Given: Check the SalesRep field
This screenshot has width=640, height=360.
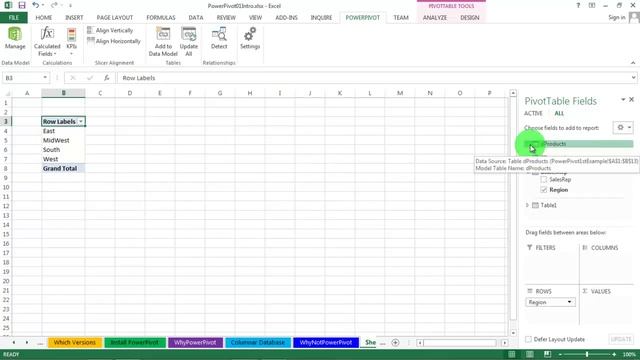Looking at the screenshot, I should (544, 179).
